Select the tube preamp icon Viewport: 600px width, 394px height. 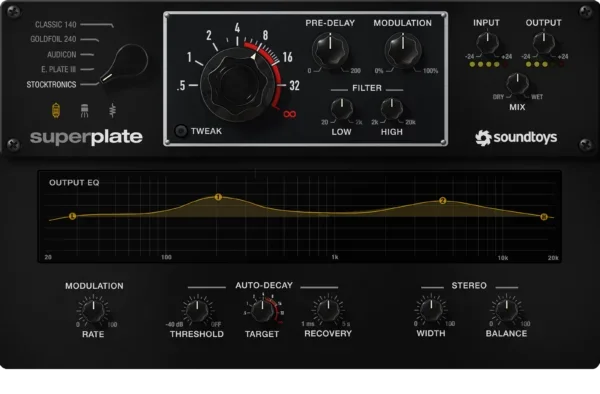[56, 111]
